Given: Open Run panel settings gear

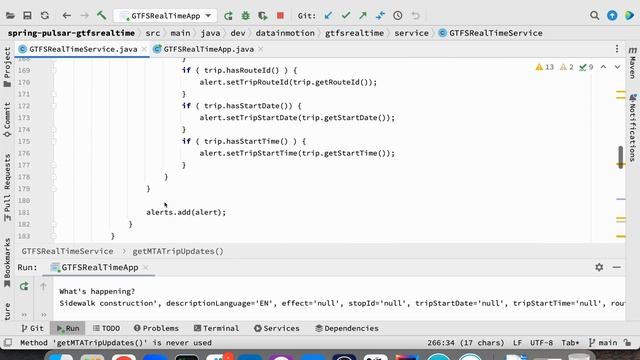Looking at the screenshot, I should click(599, 267).
